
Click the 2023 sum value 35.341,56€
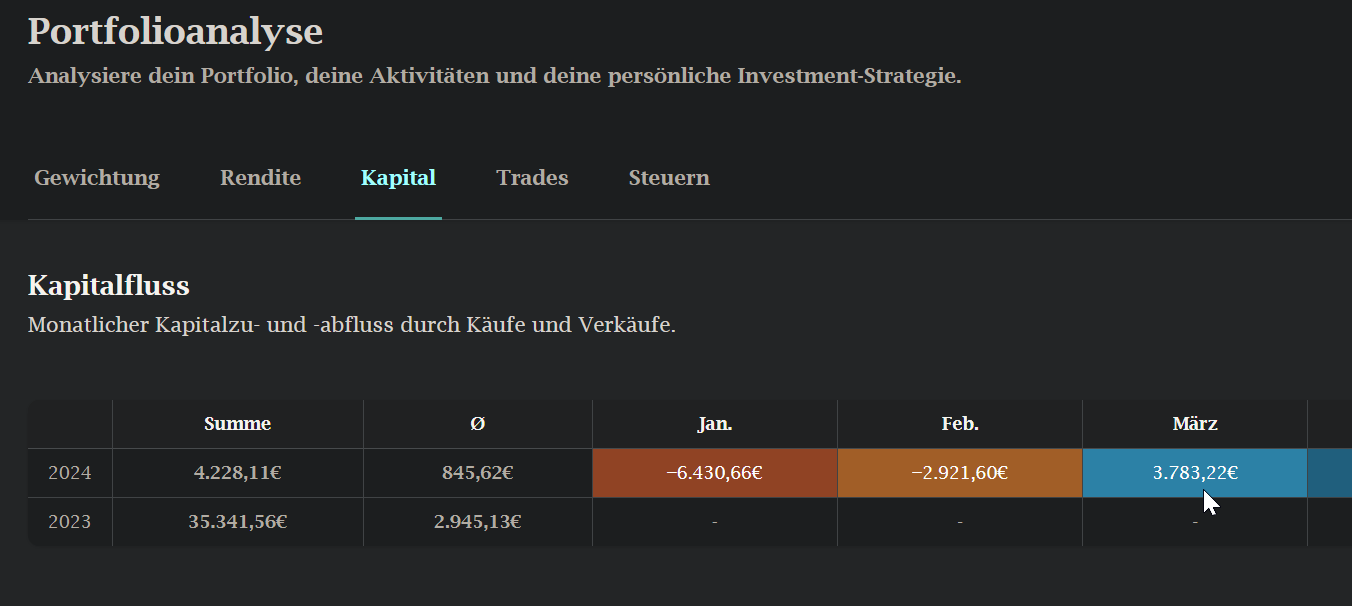pyautogui.click(x=237, y=522)
